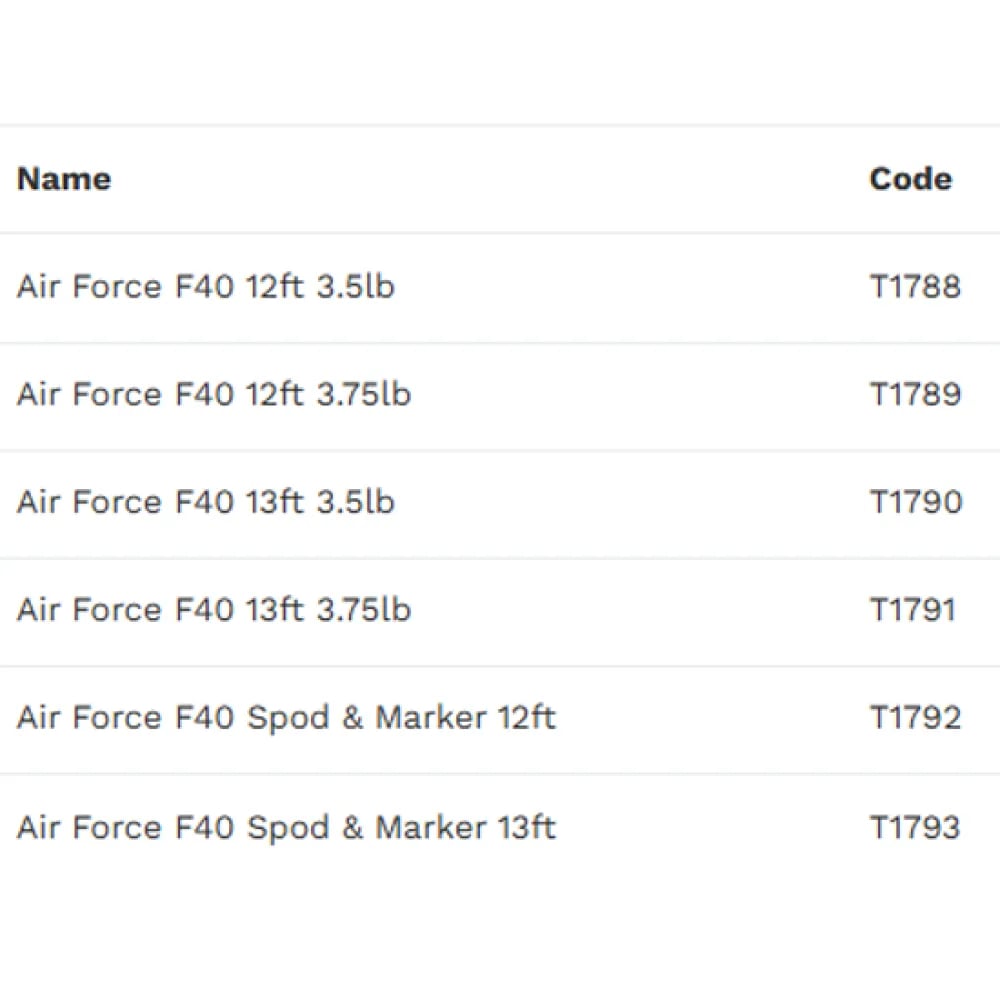Click the Name column header

[64, 180]
